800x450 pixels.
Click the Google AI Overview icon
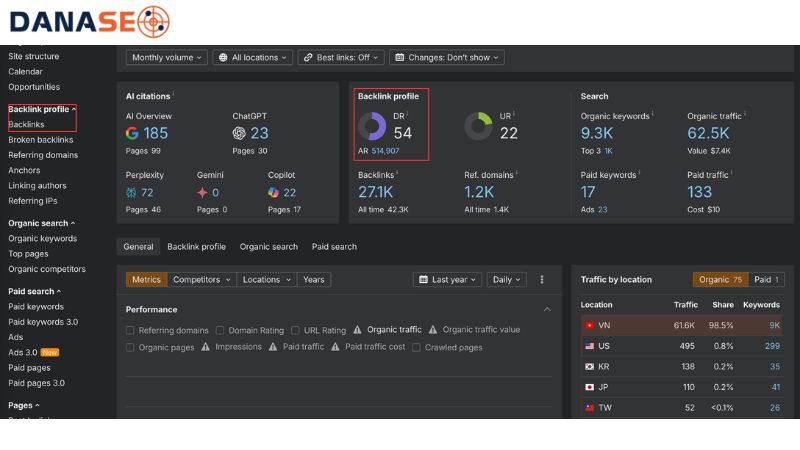point(132,133)
